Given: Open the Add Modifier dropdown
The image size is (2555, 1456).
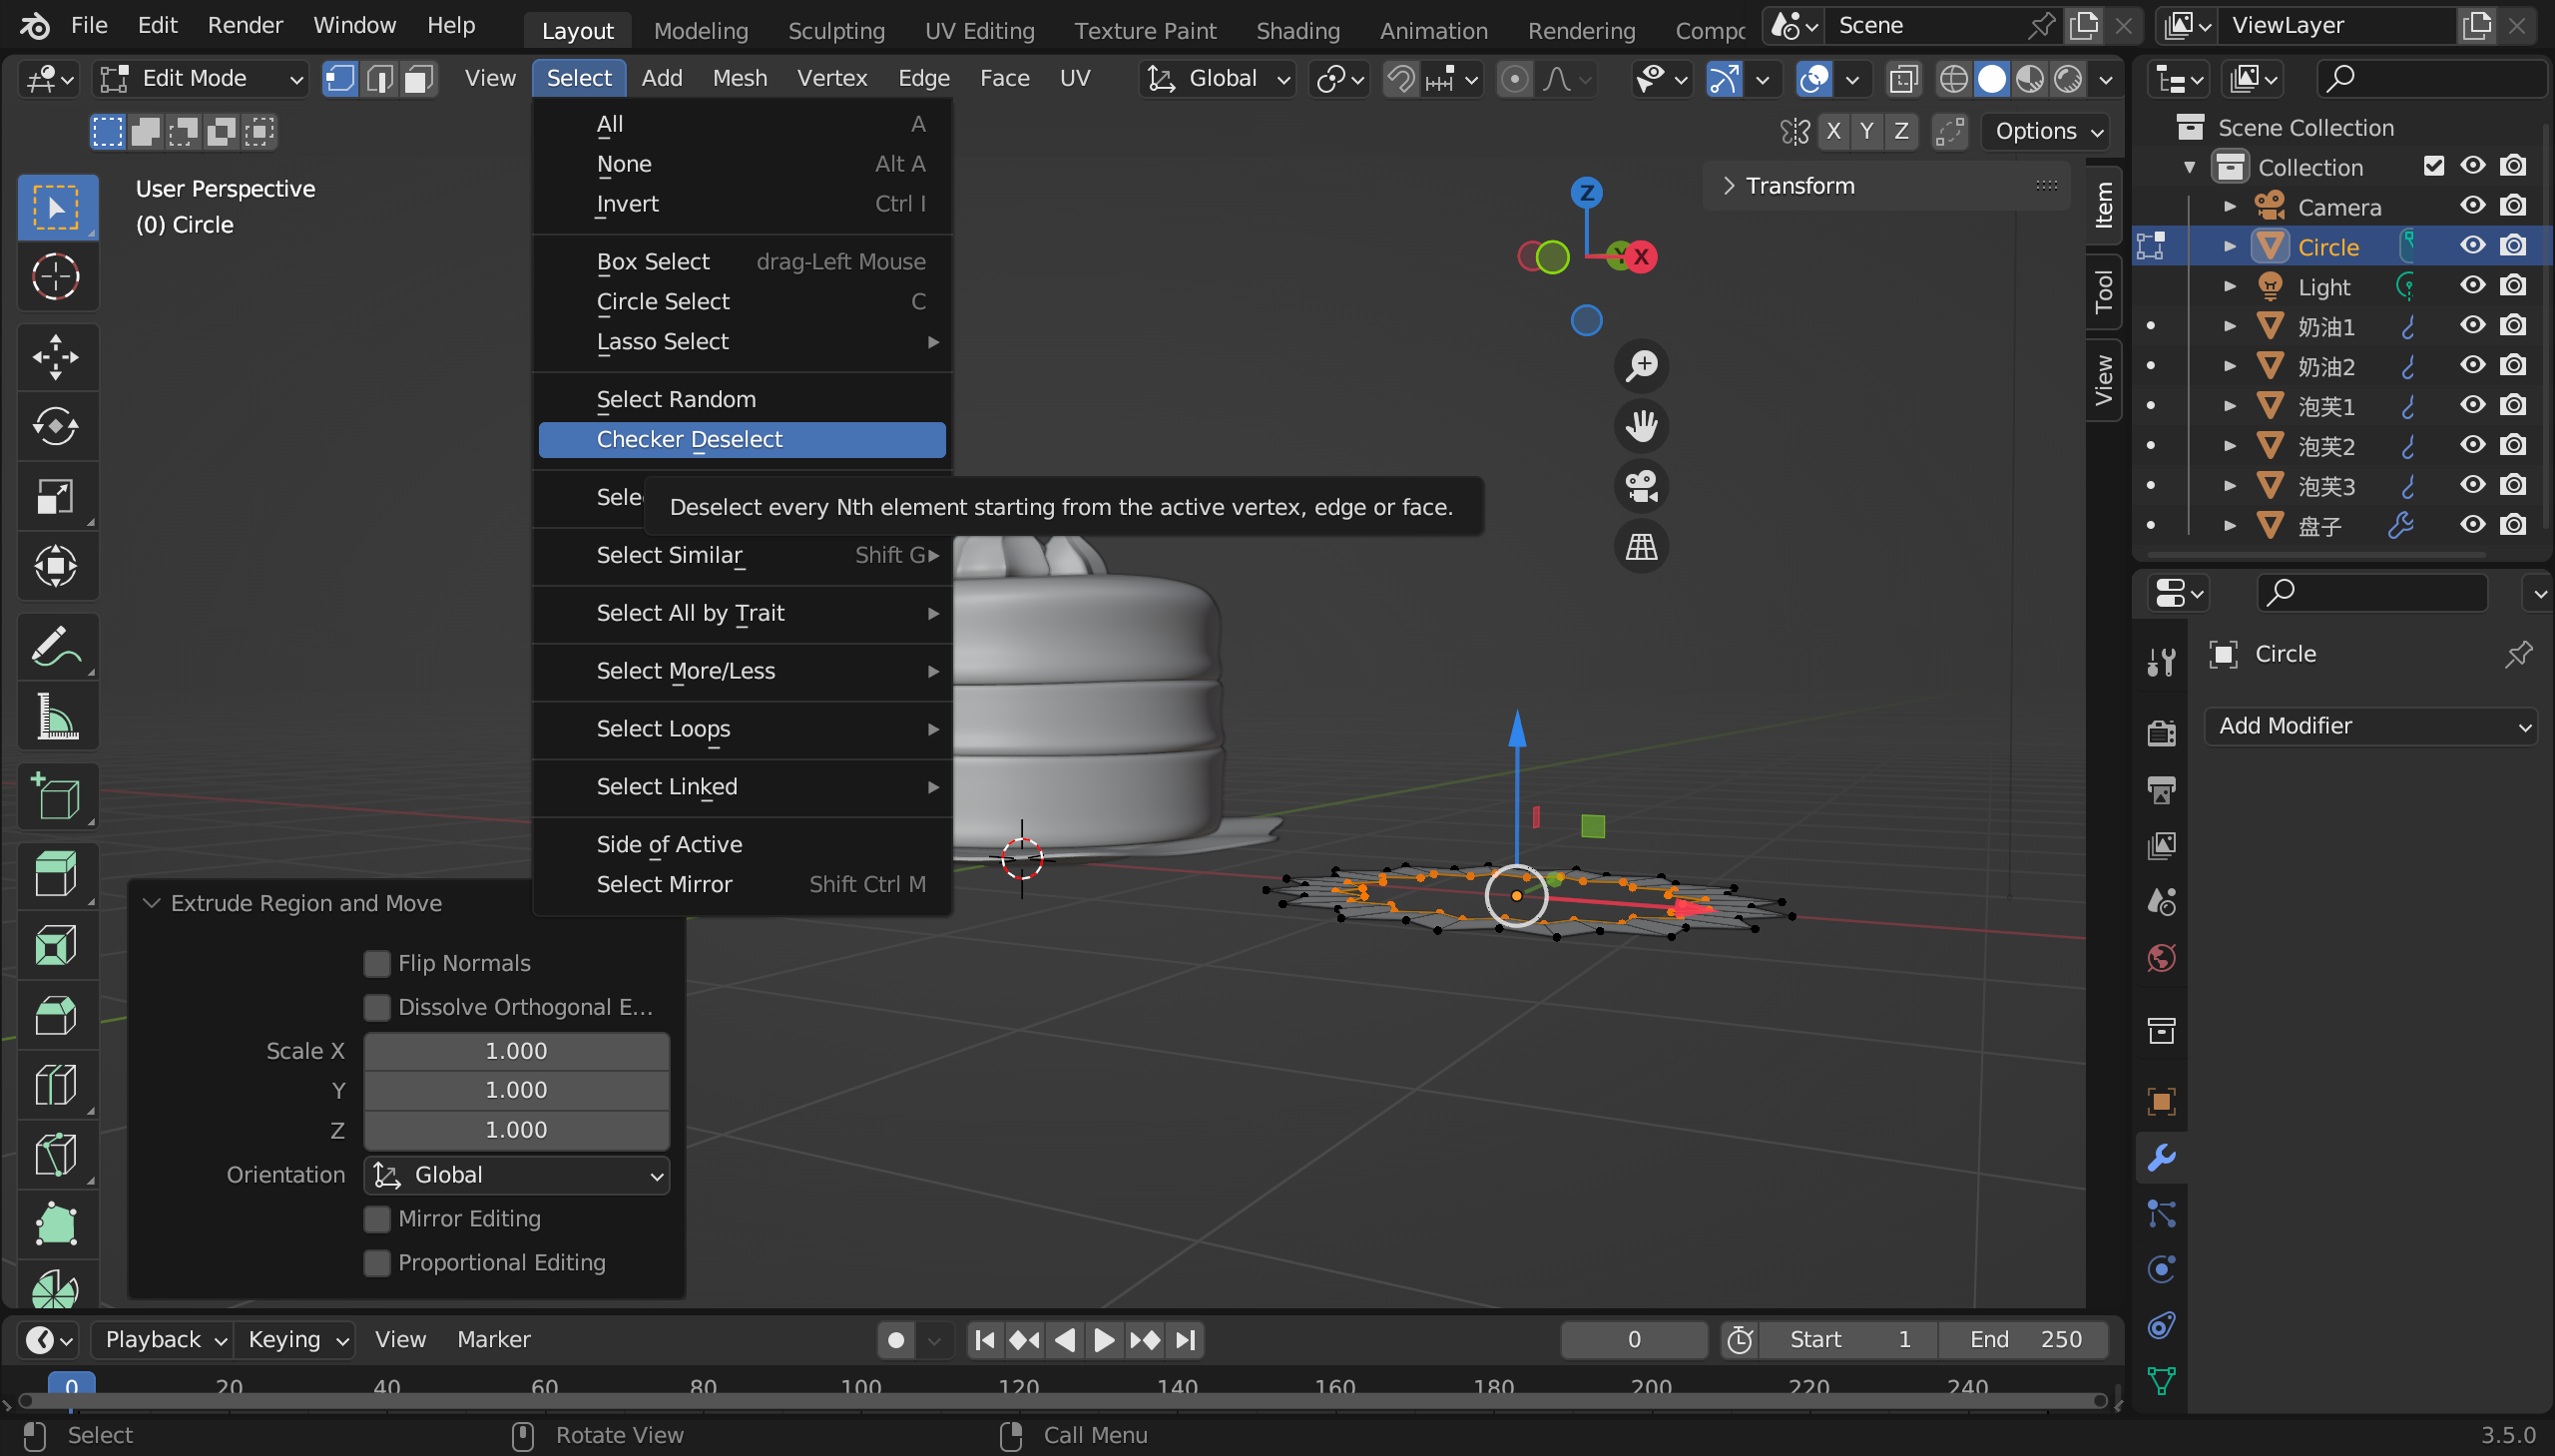Looking at the screenshot, I should [2372, 726].
